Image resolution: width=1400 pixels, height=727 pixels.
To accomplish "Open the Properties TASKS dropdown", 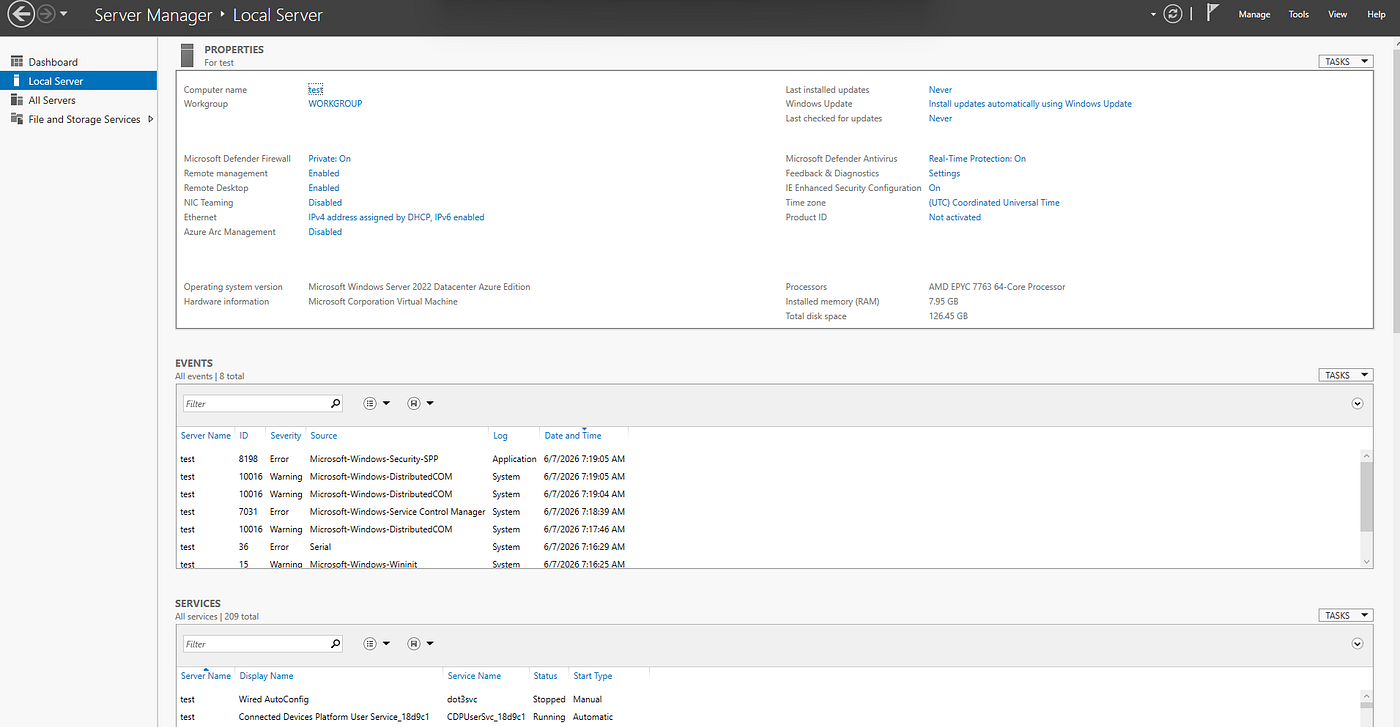I will pos(1345,62).
